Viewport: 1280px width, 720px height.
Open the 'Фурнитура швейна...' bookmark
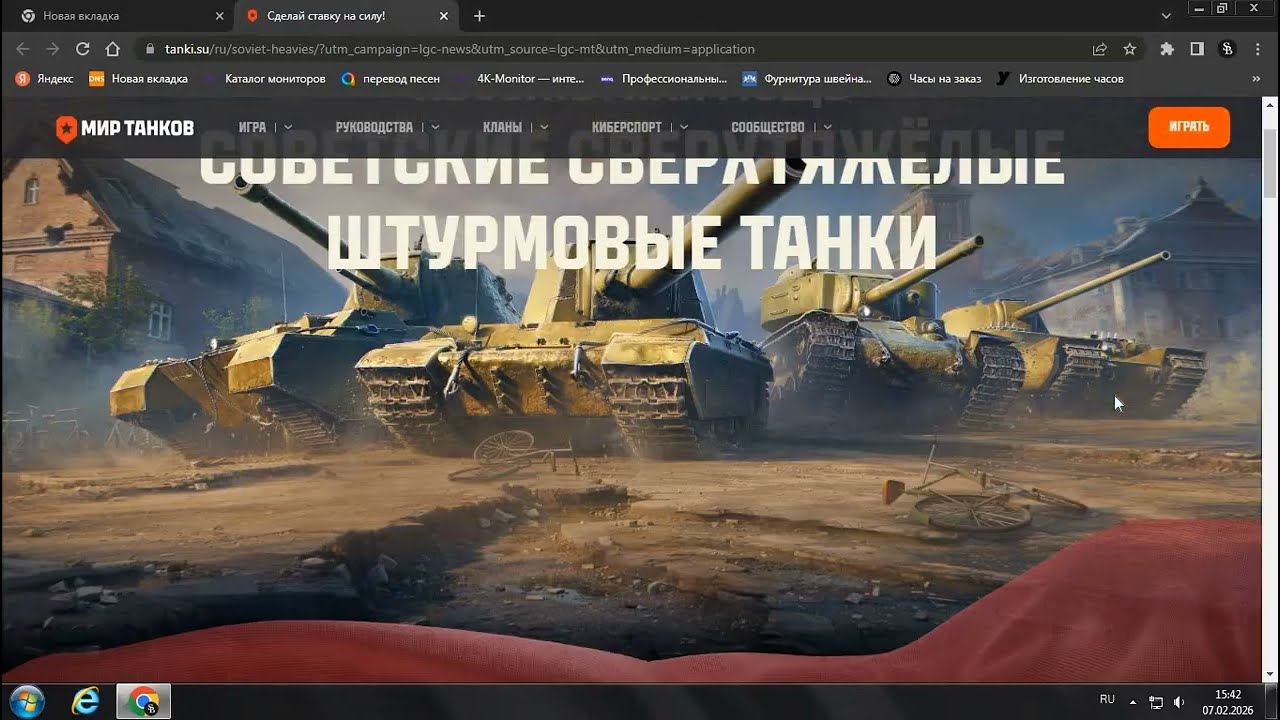tap(807, 78)
